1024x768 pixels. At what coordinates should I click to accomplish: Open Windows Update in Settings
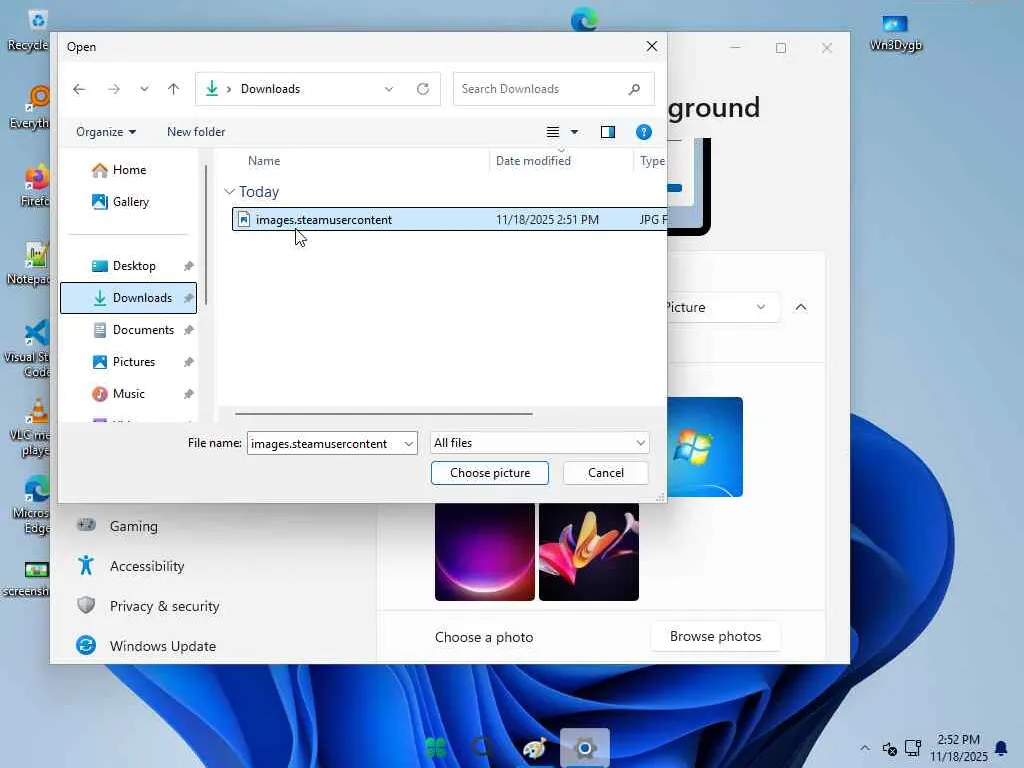pyautogui.click(x=163, y=646)
